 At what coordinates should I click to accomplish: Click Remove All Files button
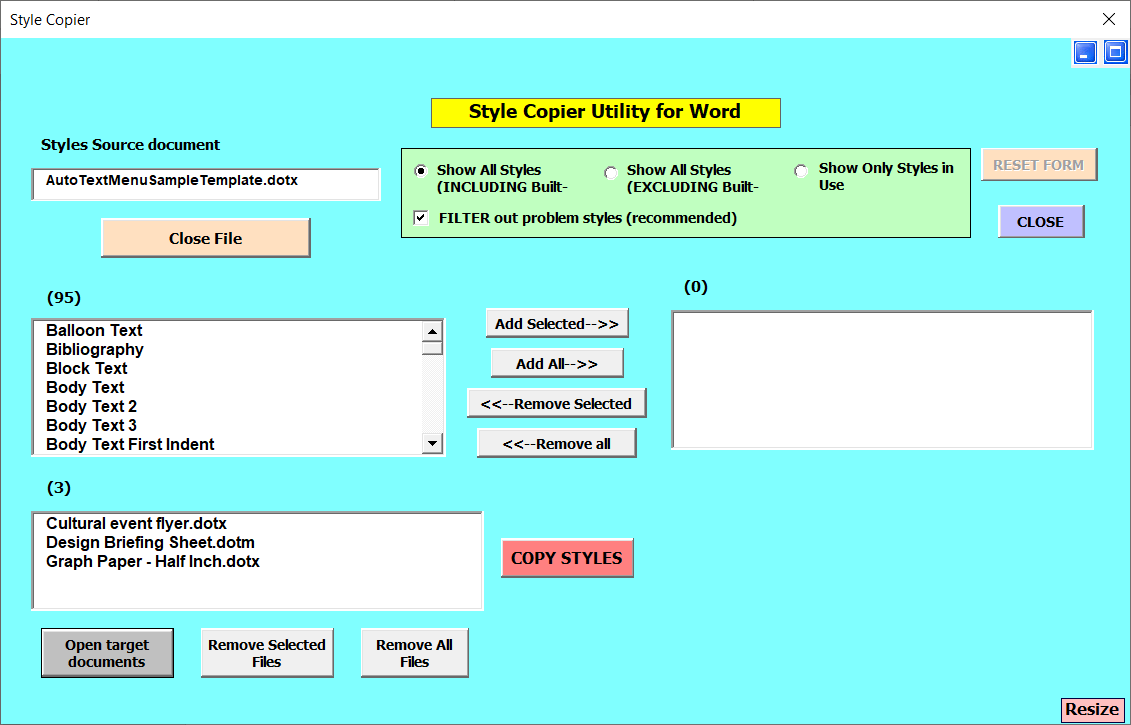414,653
